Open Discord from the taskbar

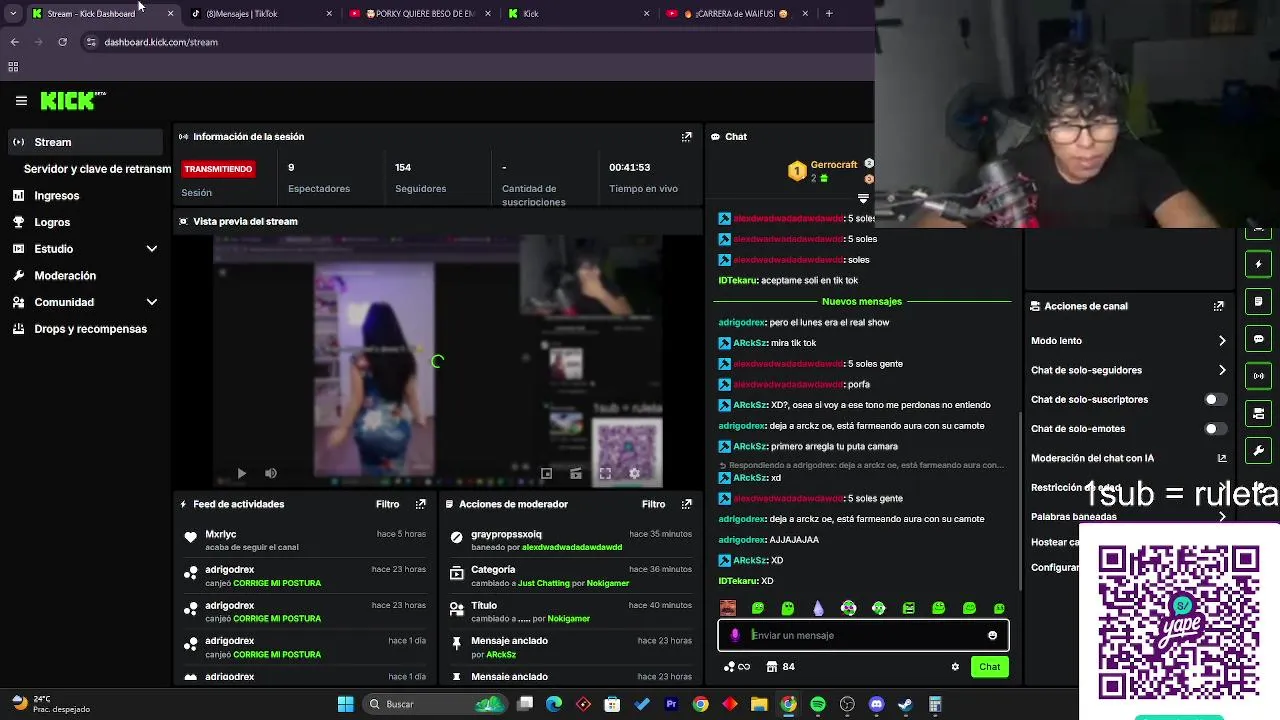click(x=876, y=704)
